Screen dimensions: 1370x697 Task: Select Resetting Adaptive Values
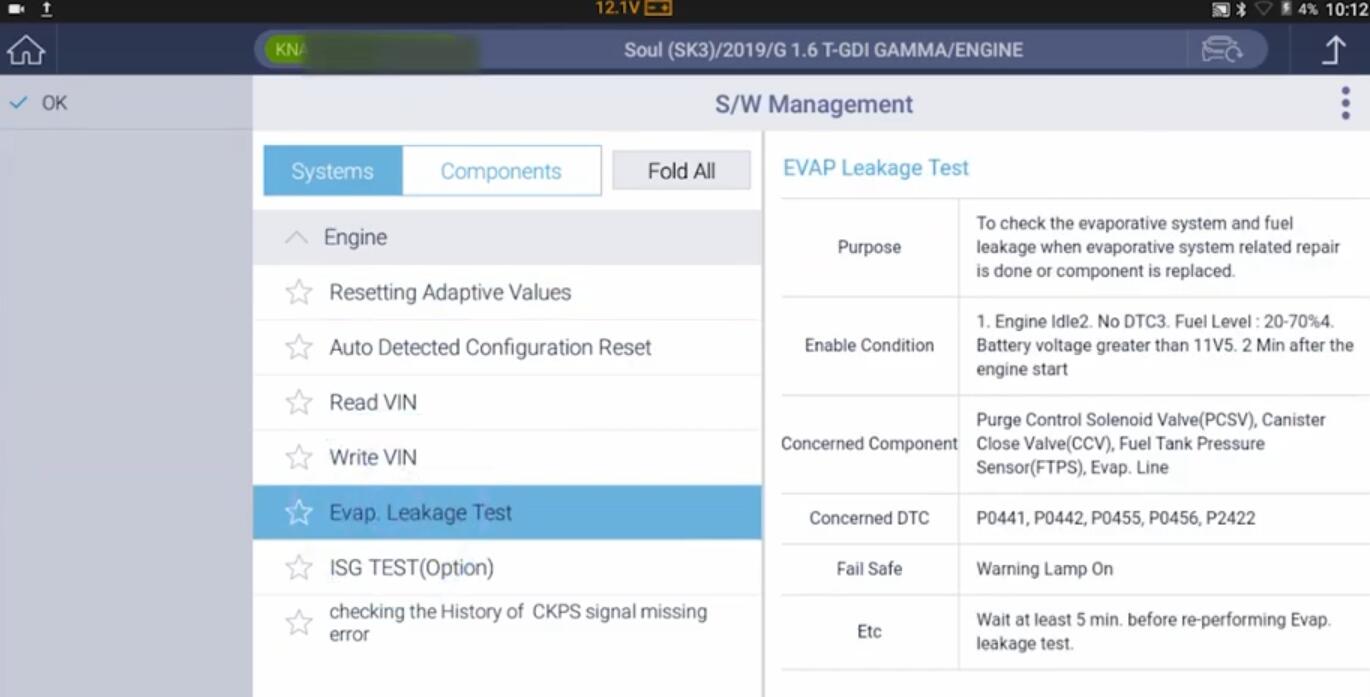pos(507,292)
